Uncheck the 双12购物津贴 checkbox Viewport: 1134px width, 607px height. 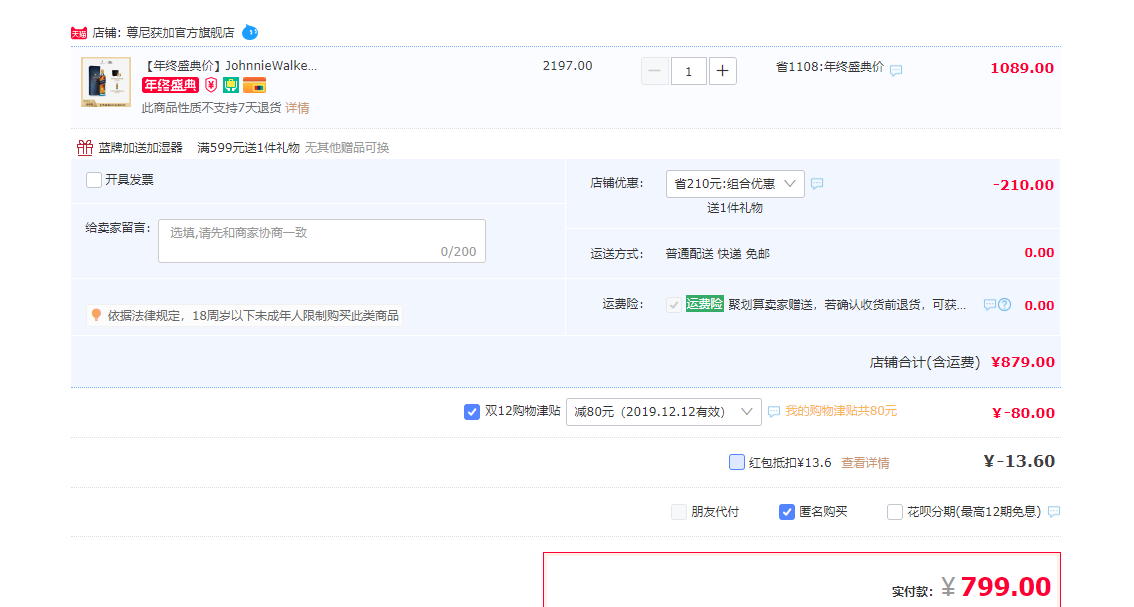pos(472,412)
